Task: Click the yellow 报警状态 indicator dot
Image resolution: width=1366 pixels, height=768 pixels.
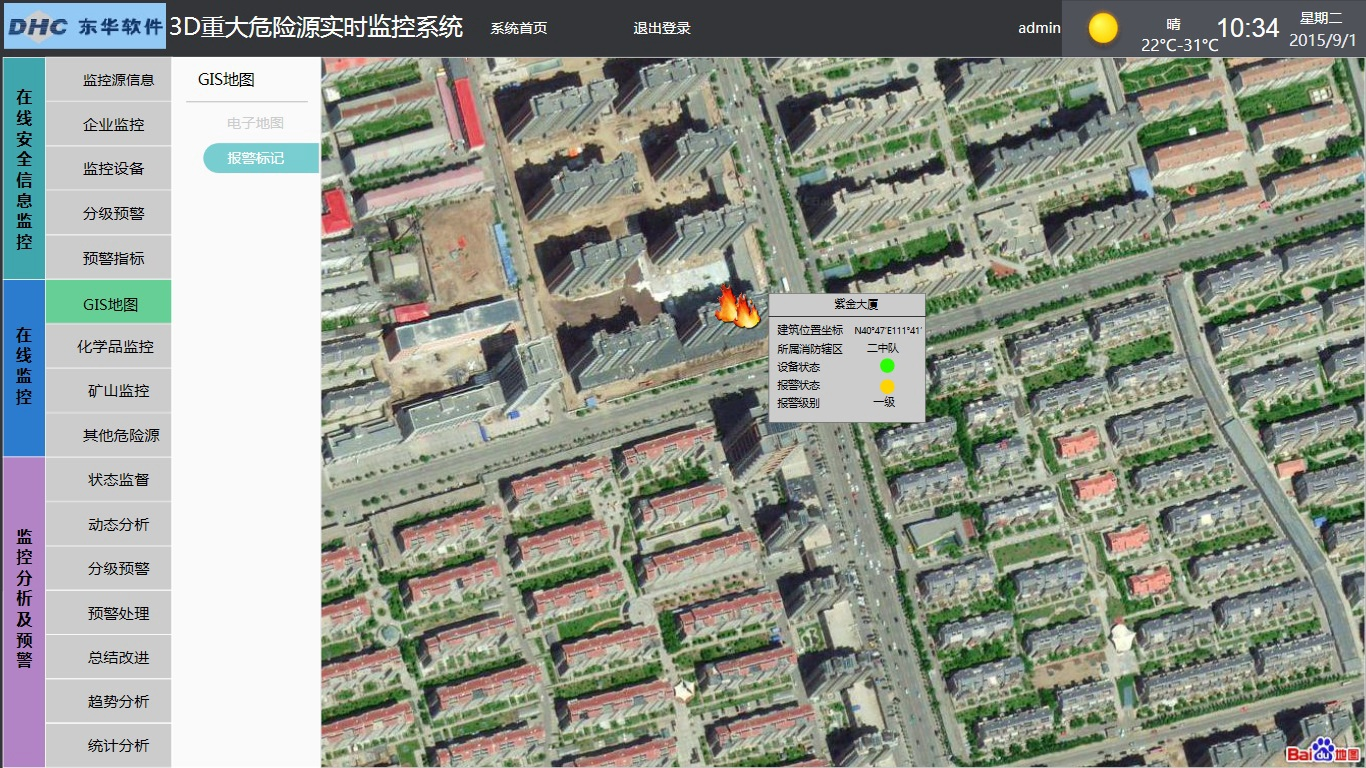Action: [x=886, y=385]
